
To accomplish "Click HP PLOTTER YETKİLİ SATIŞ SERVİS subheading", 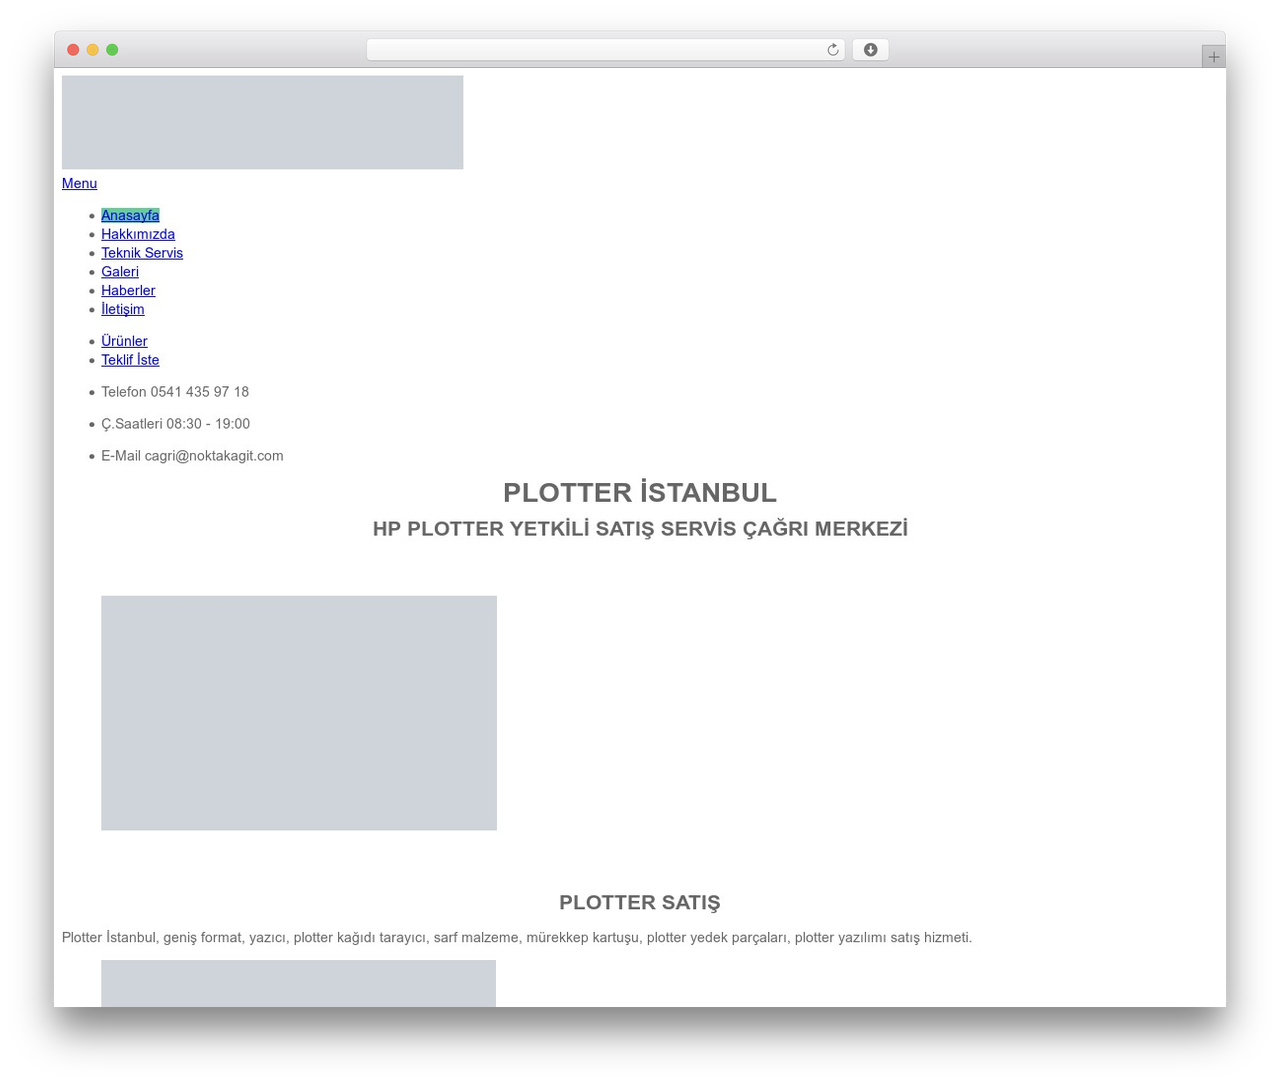I will click(x=640, y=529).
